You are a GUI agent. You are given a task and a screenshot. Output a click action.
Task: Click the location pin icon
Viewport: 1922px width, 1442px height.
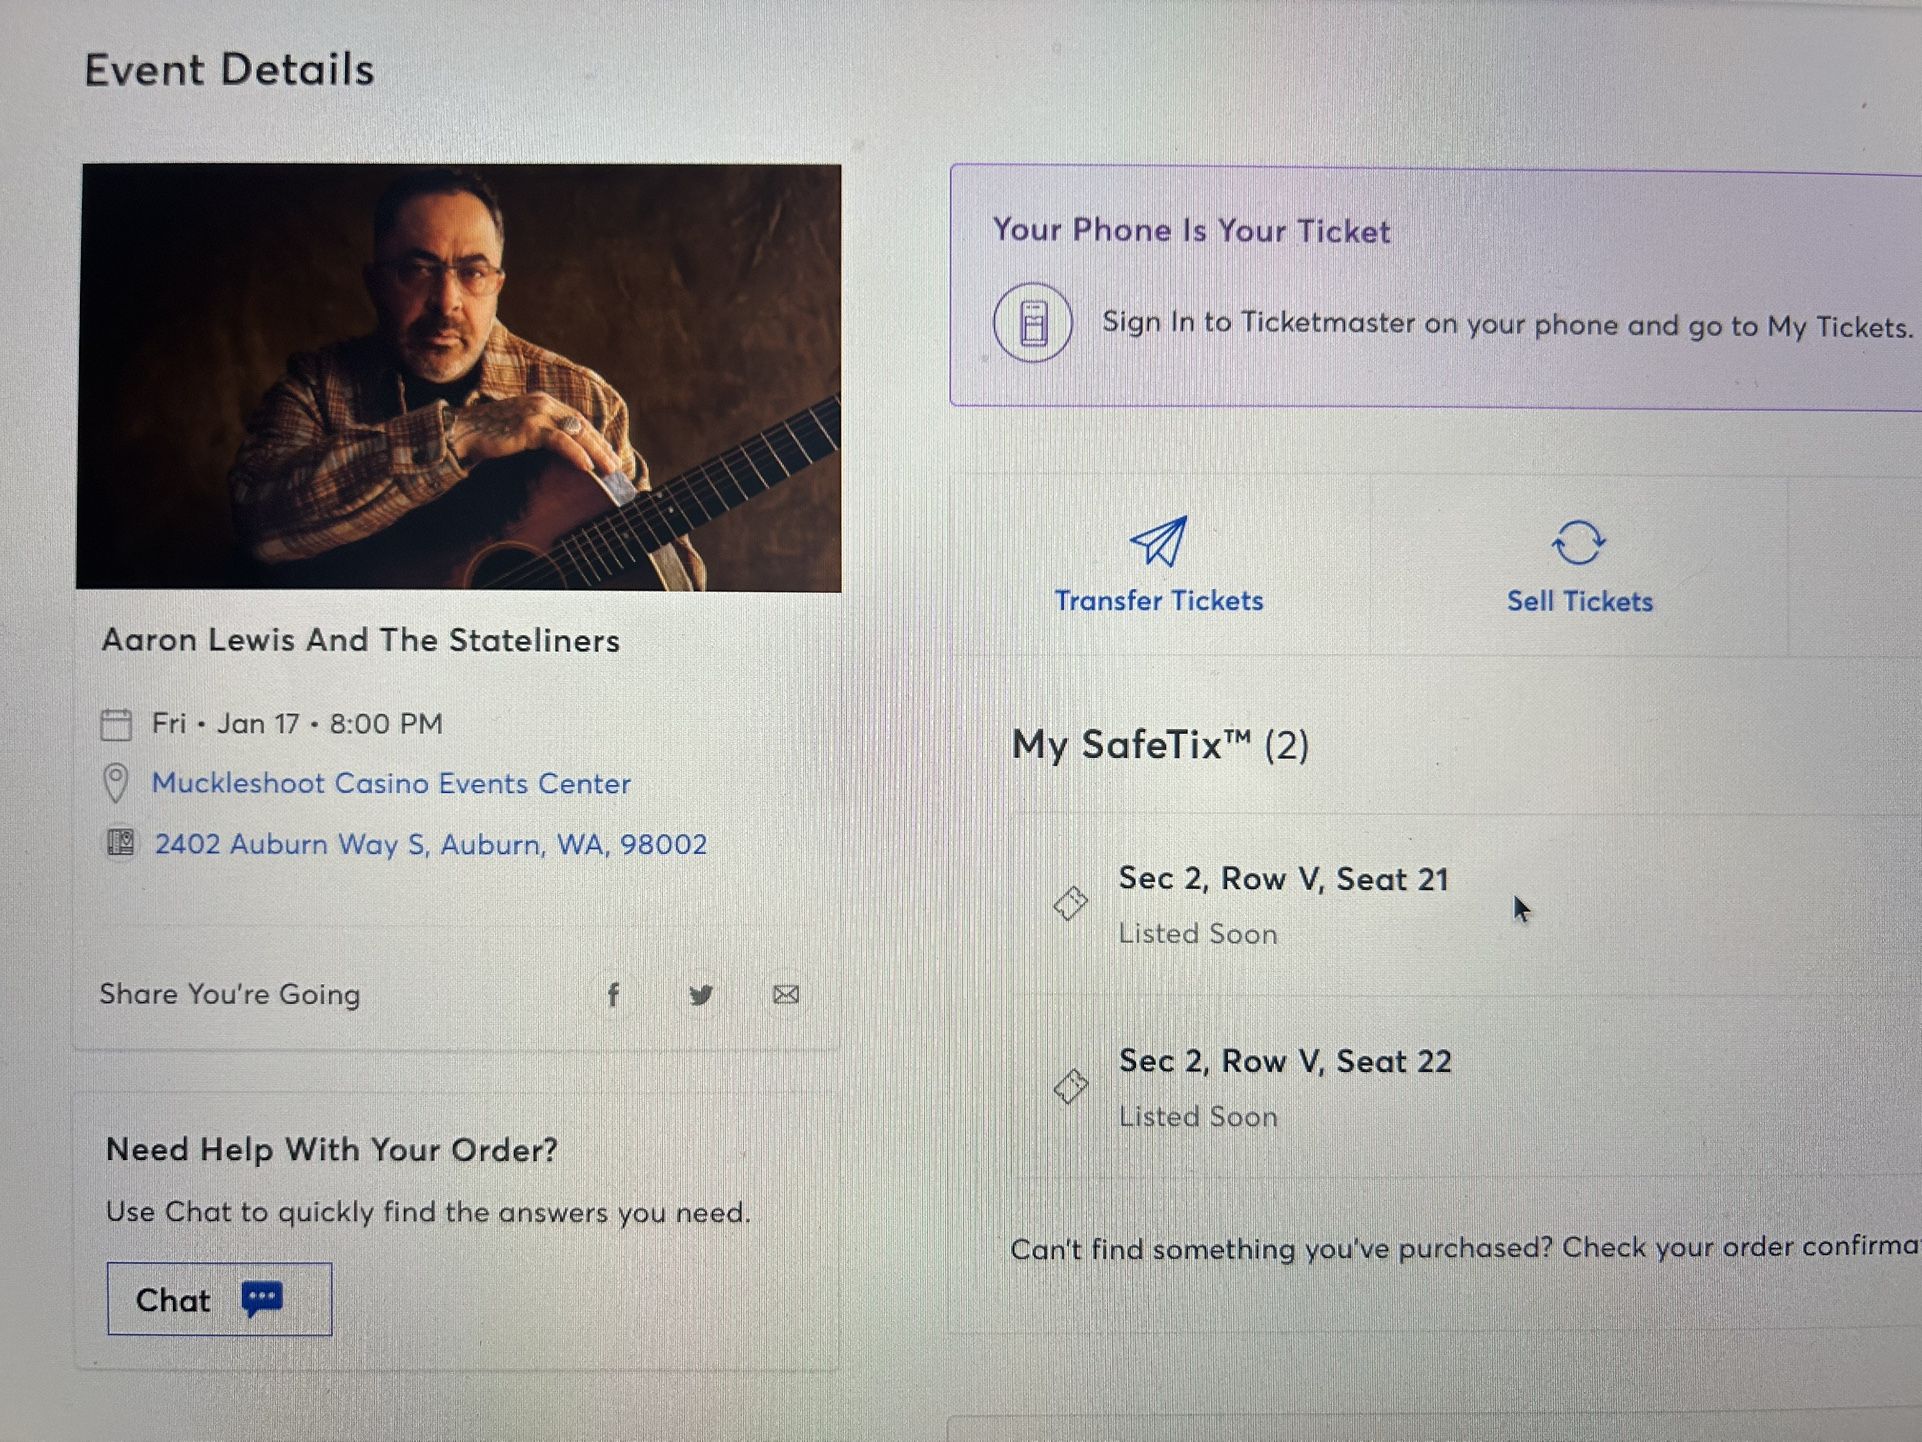pyautogui.click(x=116, y=783)
